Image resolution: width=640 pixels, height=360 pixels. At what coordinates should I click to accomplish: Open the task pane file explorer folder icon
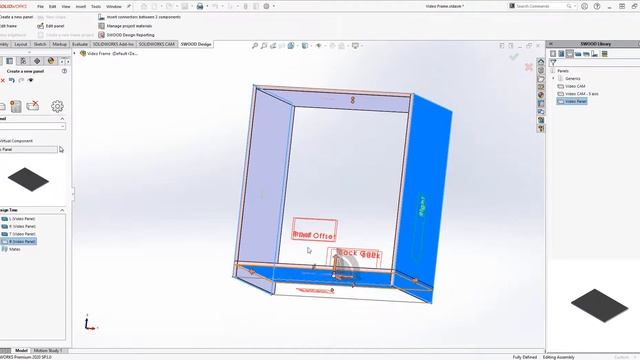tap(541, 78)
